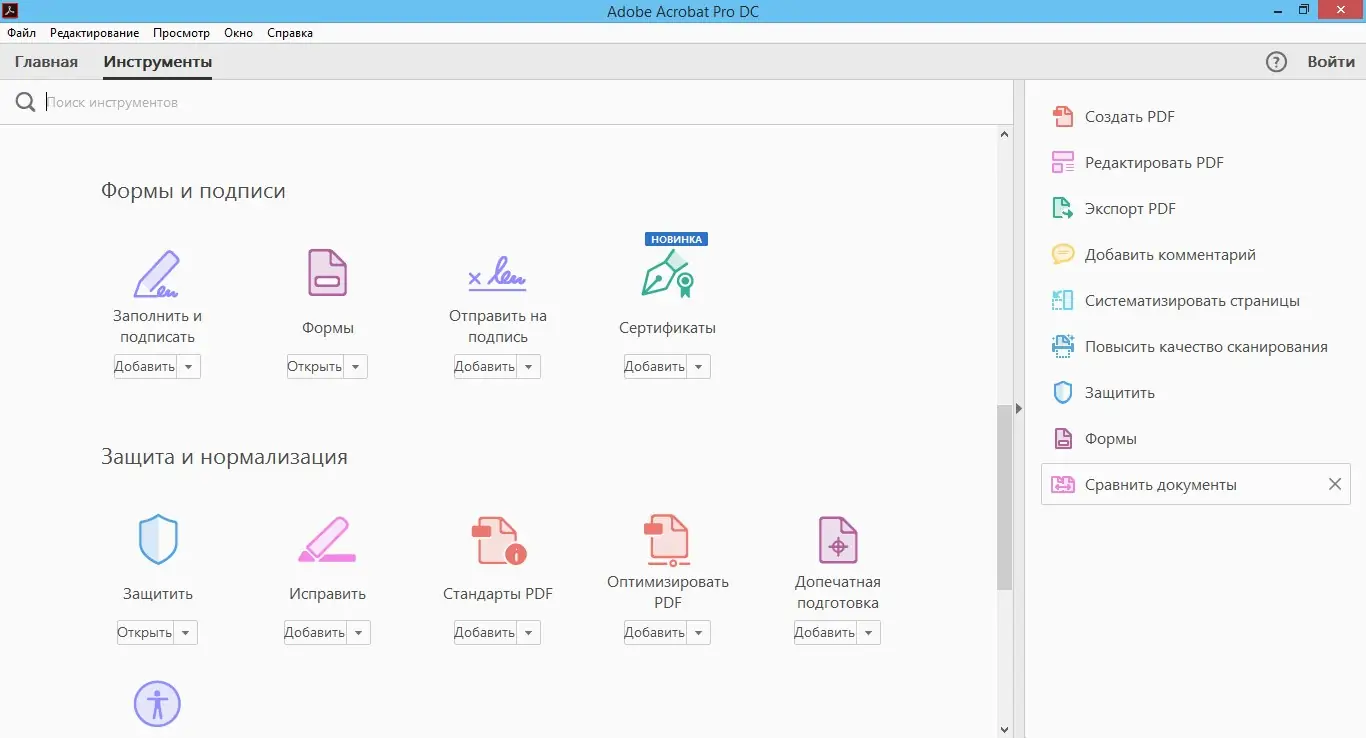Viewport: 1366px width, 738px height.
Task: Select the Защитить shield icon
Action: (x=157, y=539)
